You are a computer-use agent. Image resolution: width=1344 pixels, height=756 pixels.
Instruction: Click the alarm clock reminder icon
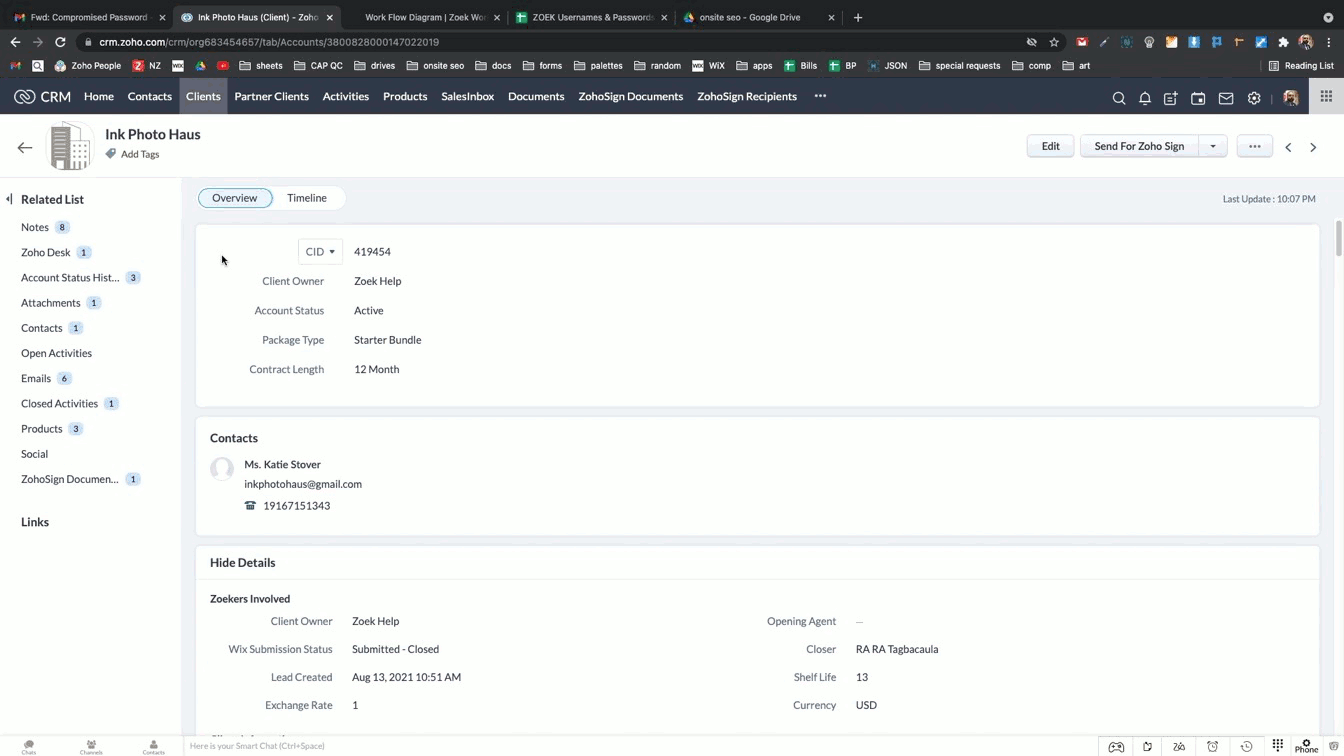pos(1213,746)
